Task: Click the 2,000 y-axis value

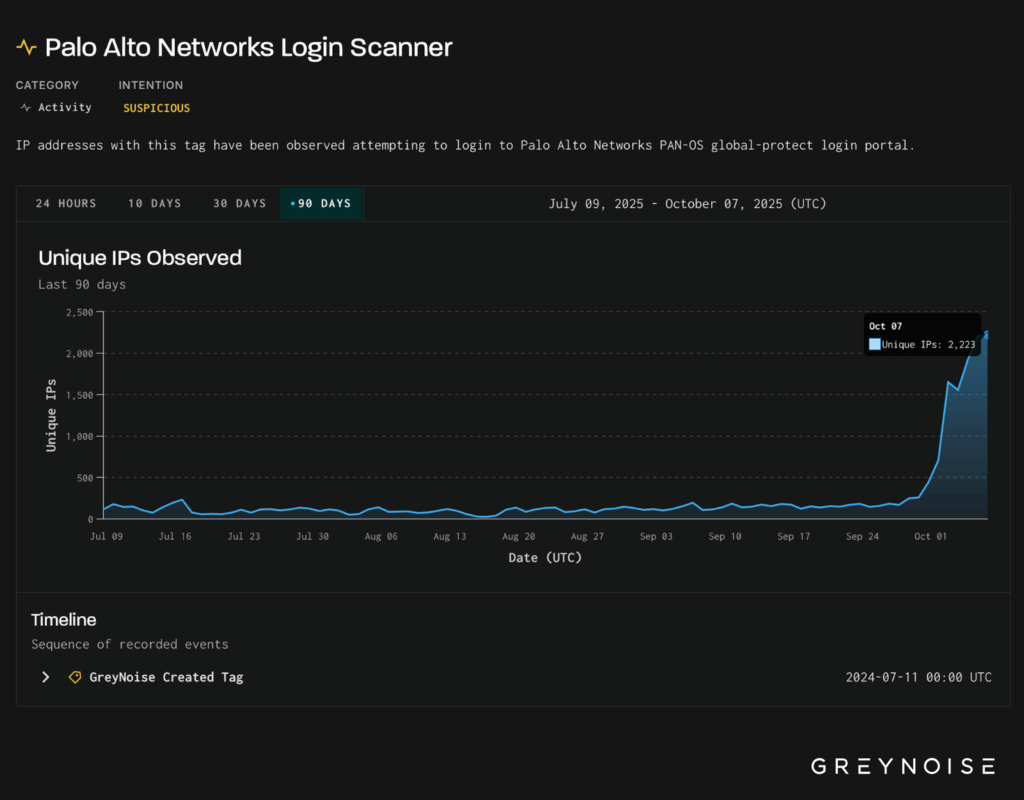Action: (80, 354)
